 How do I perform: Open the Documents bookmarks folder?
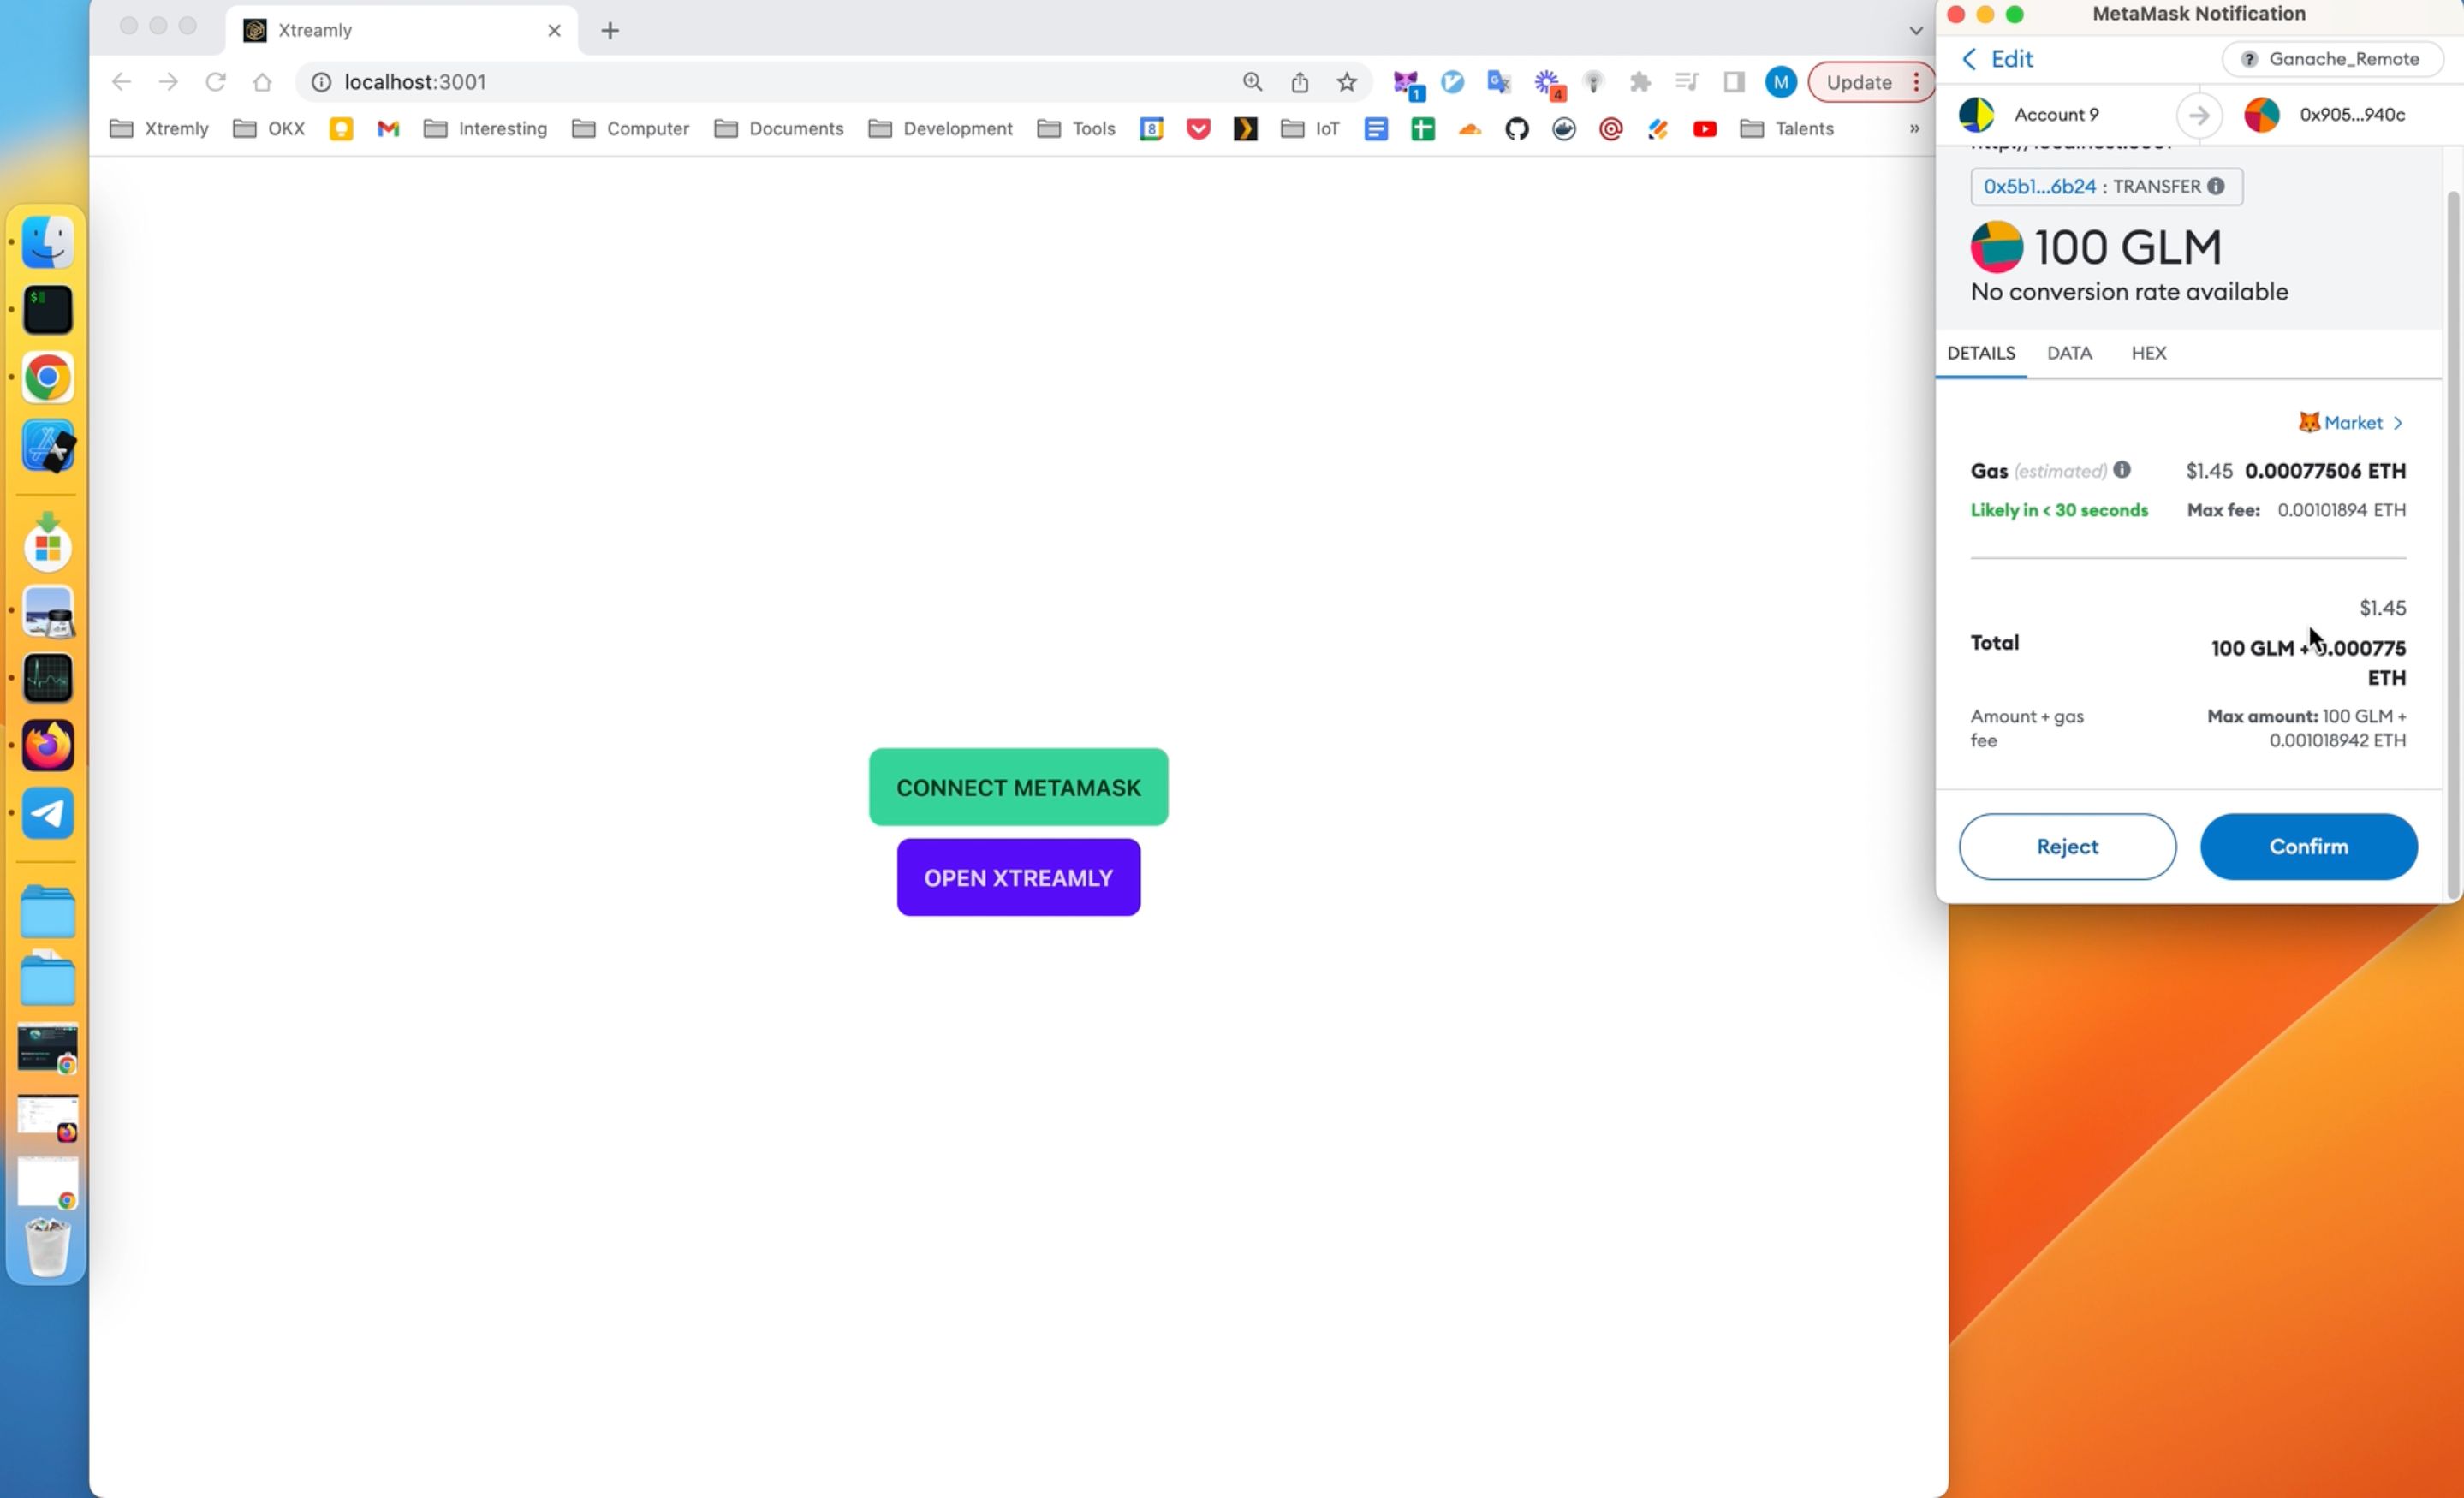point(779,129)
